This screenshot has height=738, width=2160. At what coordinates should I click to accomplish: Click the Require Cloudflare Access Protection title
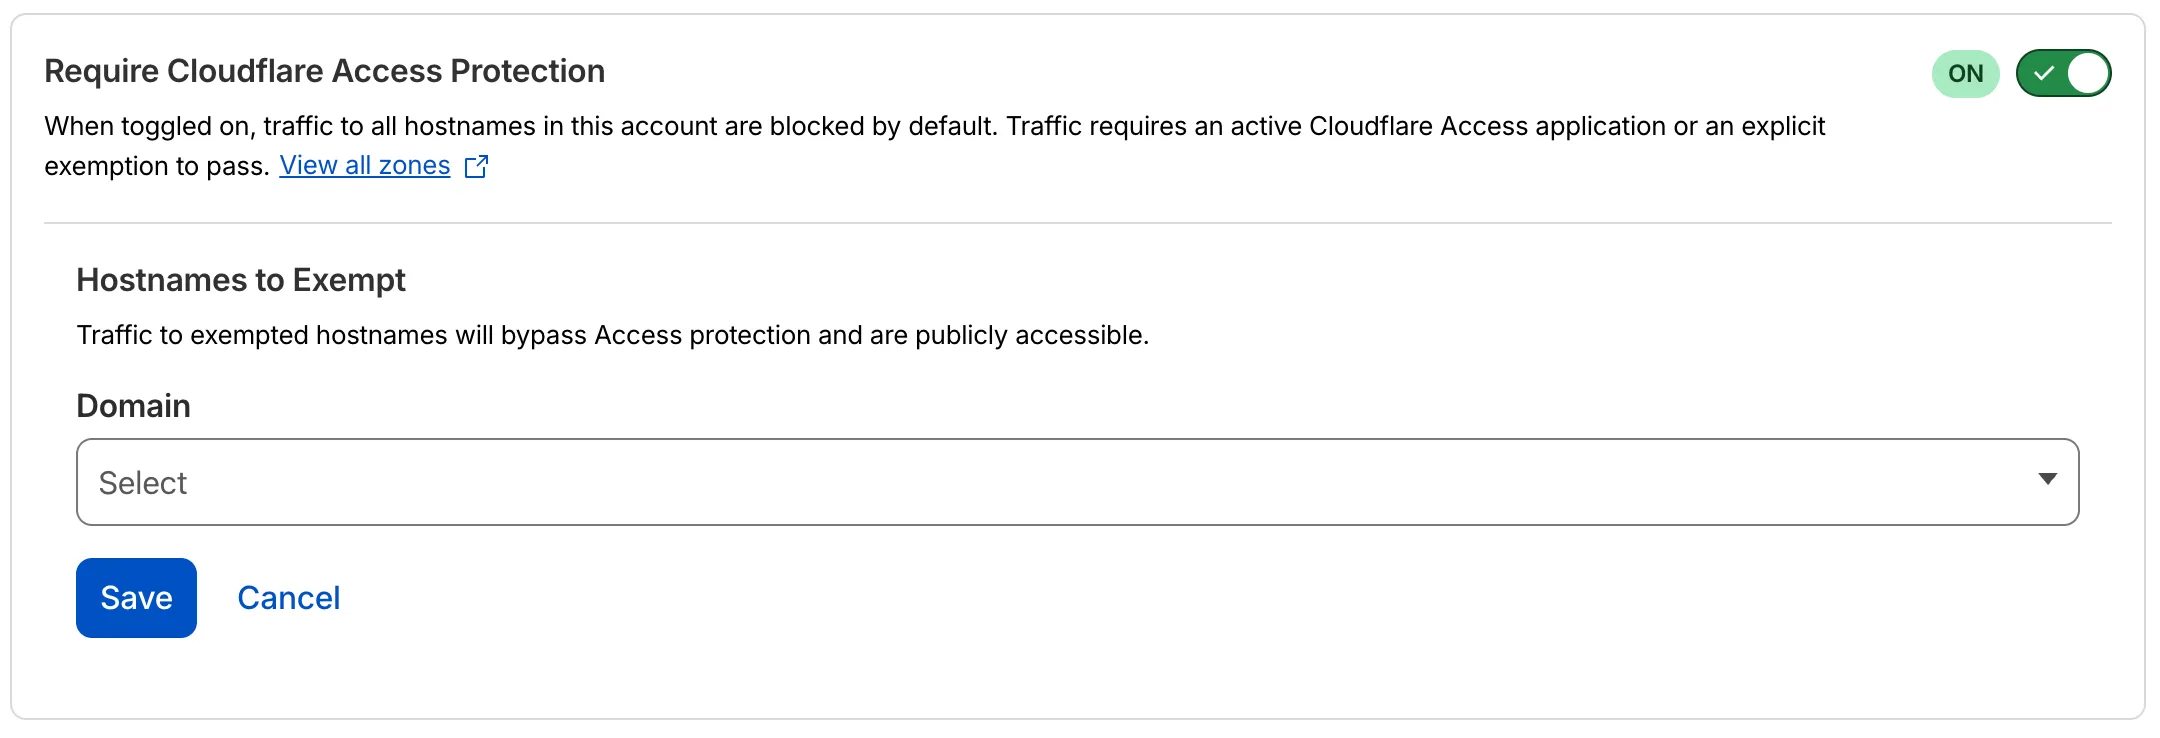(324, 71)
